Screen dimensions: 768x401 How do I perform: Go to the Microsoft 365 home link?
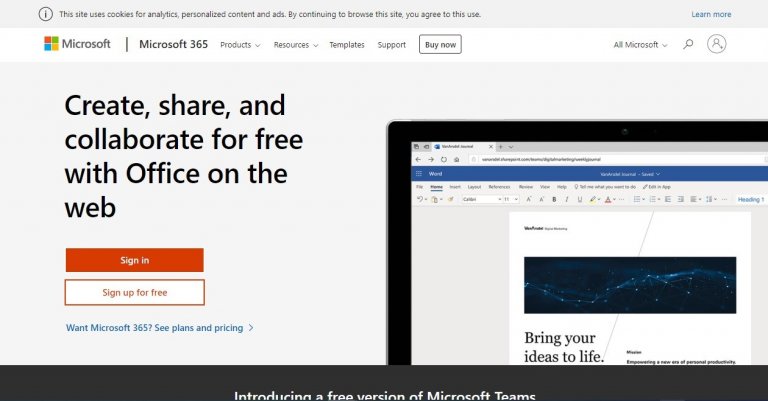point(173,44)
